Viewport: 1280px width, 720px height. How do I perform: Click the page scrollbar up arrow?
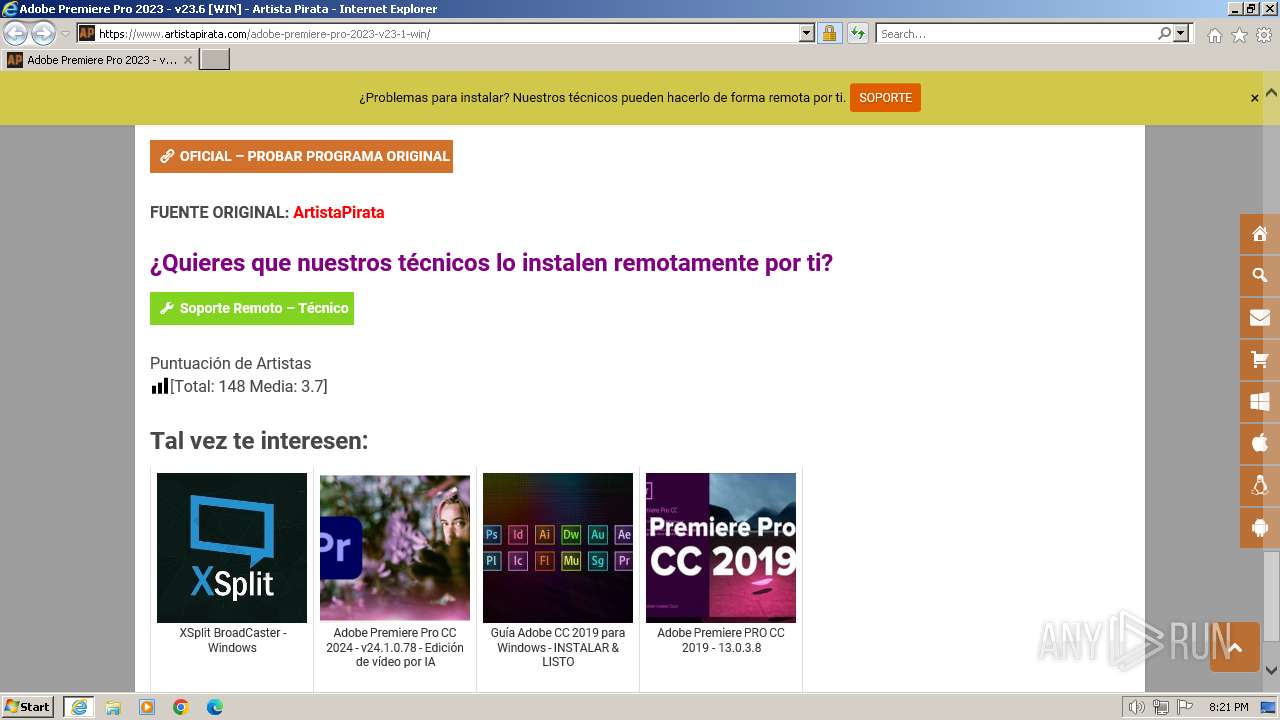coord(1271,92)
